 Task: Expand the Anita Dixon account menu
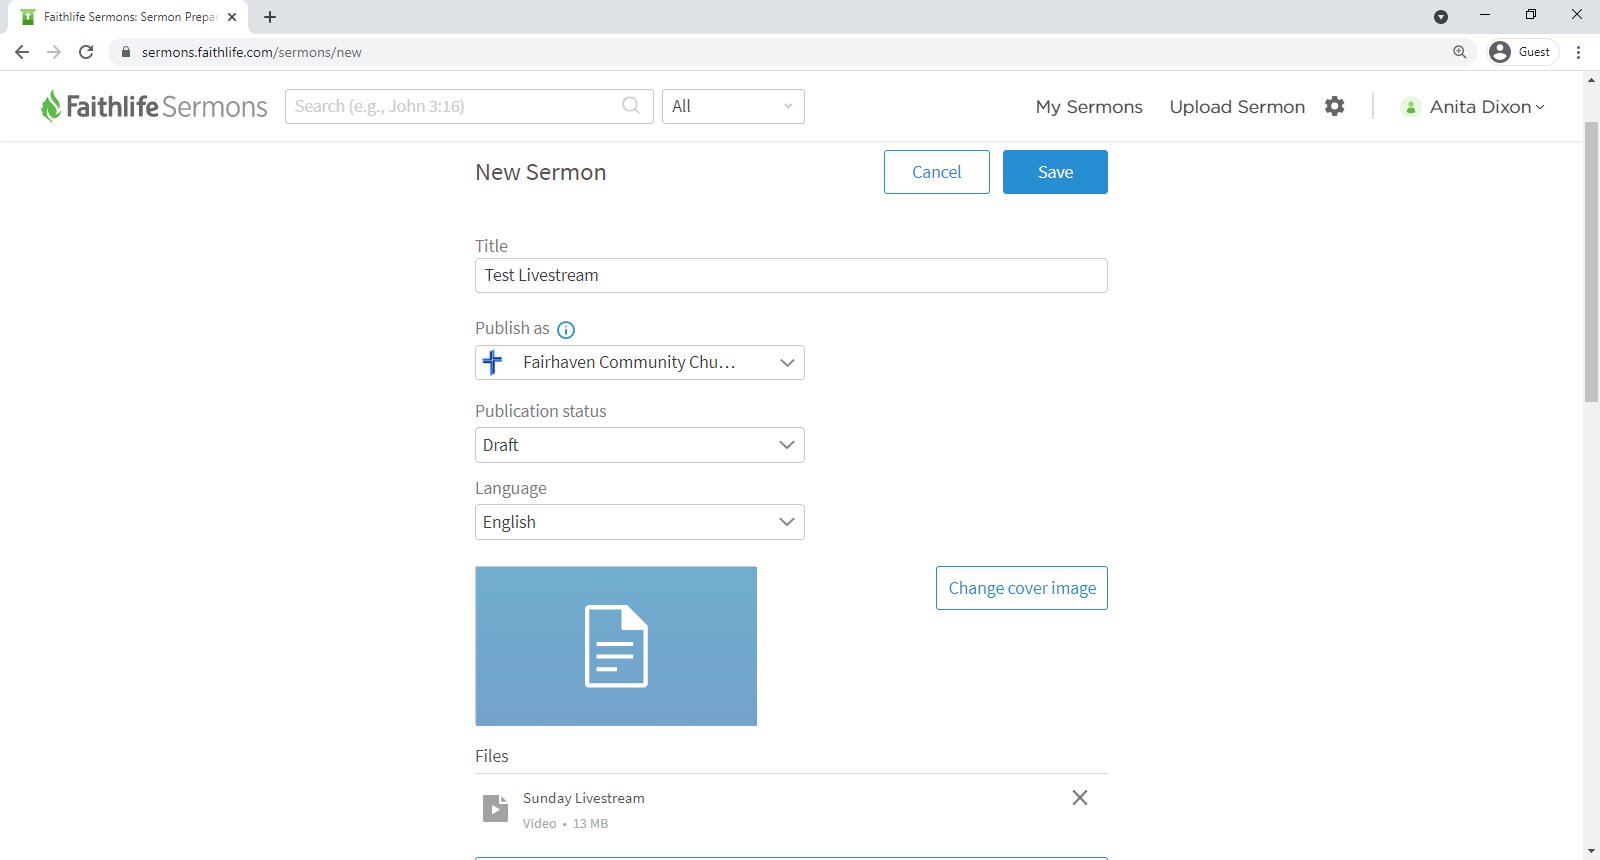1486,107
